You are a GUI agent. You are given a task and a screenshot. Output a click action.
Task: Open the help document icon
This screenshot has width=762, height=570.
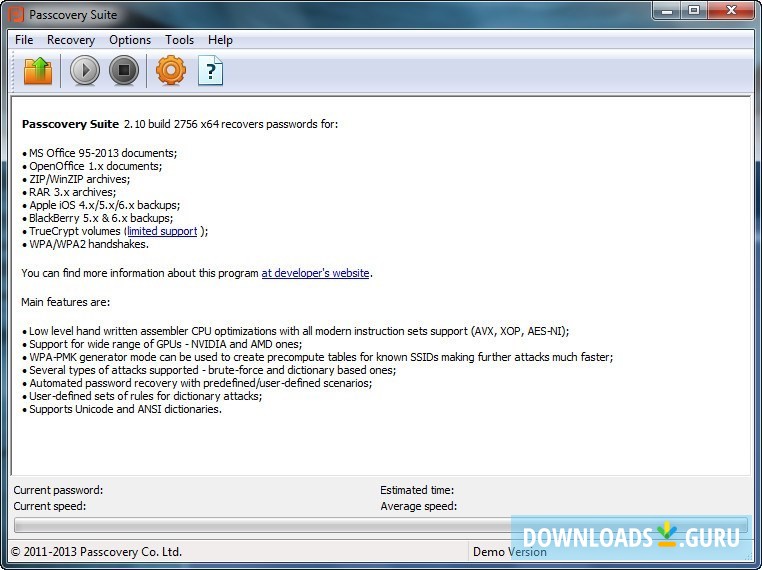[x=210, y=71]
